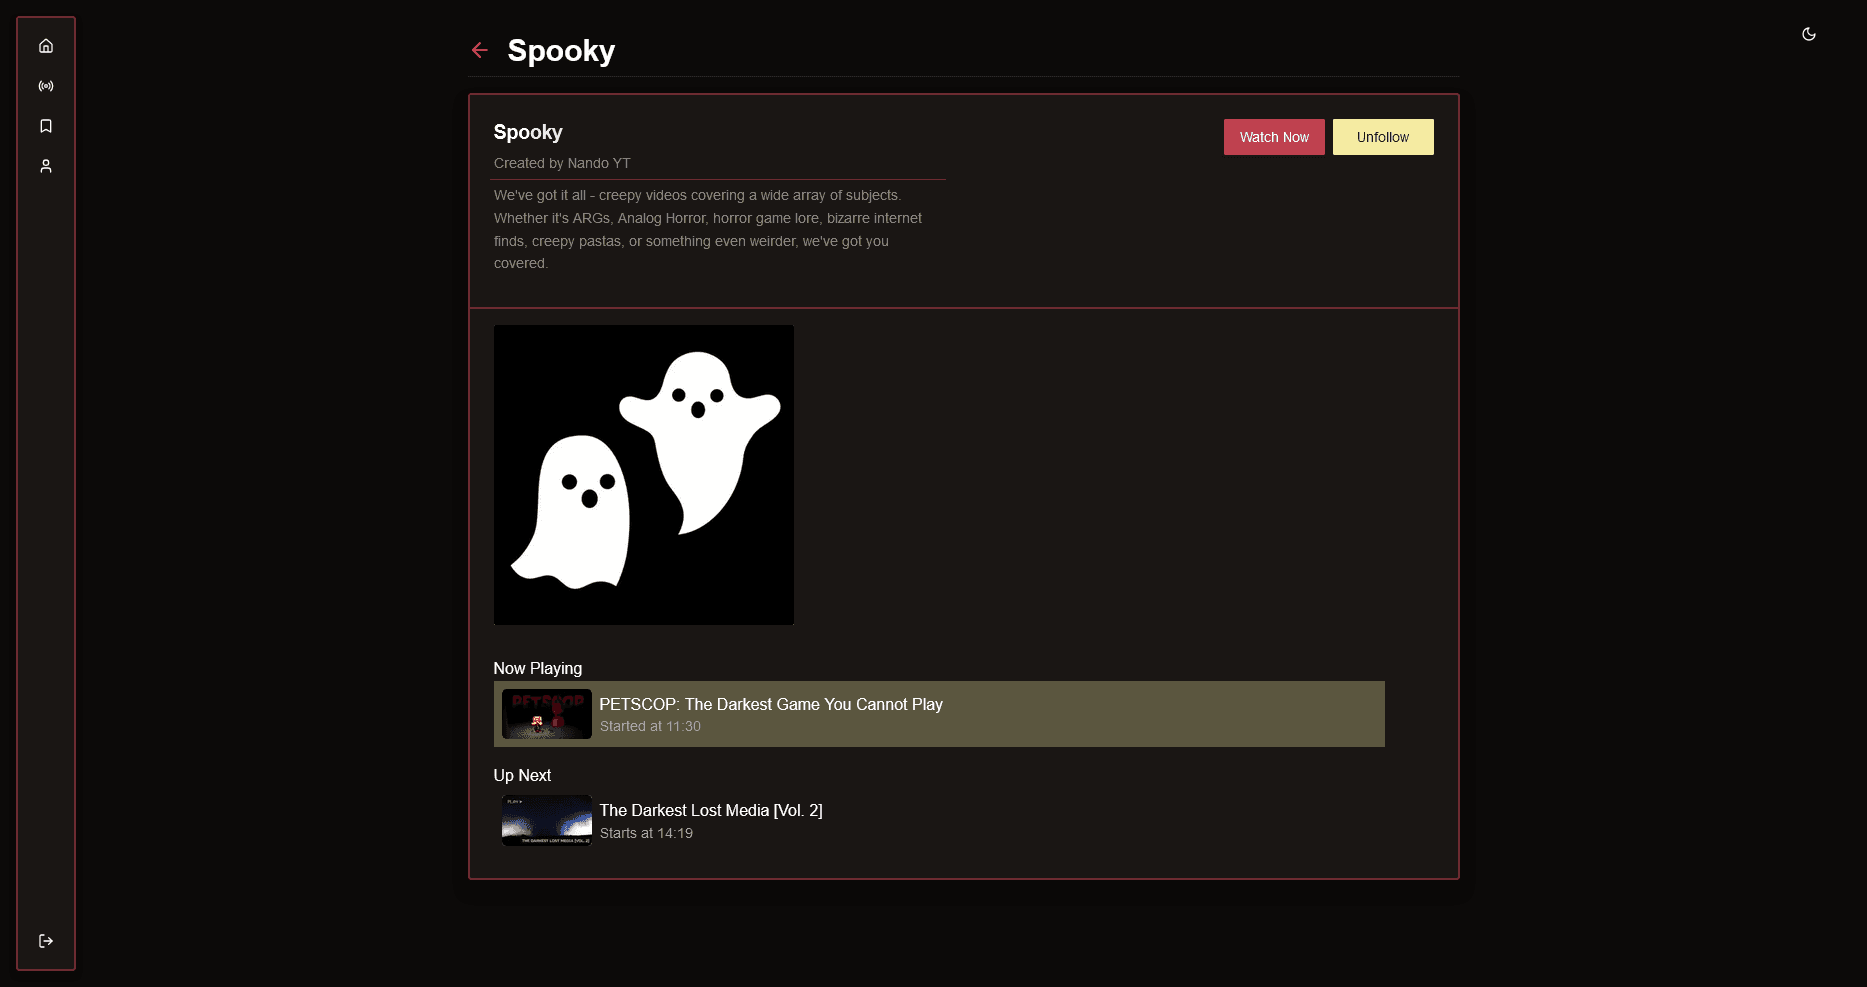
Task: Open the user profile icon
Action: tap(46, 166)
